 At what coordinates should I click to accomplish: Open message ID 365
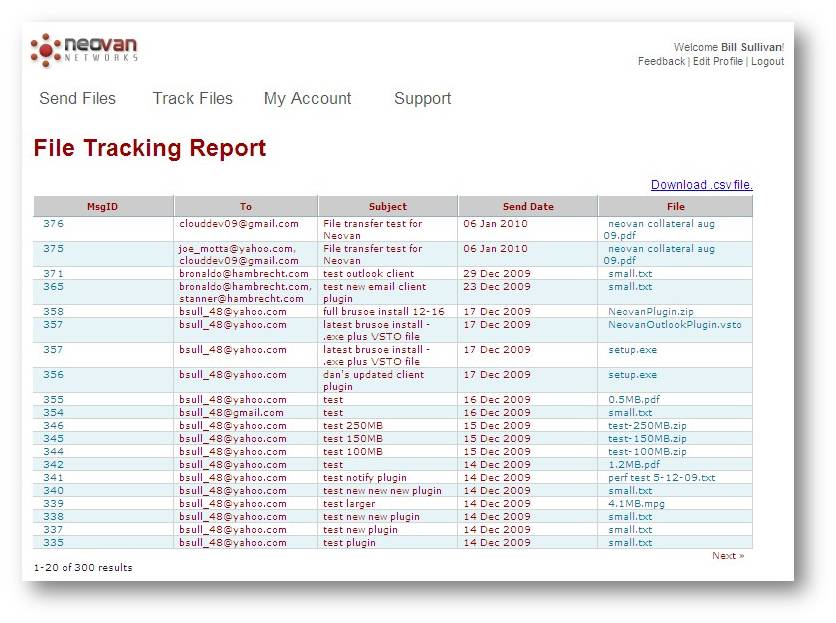point(53,286)
